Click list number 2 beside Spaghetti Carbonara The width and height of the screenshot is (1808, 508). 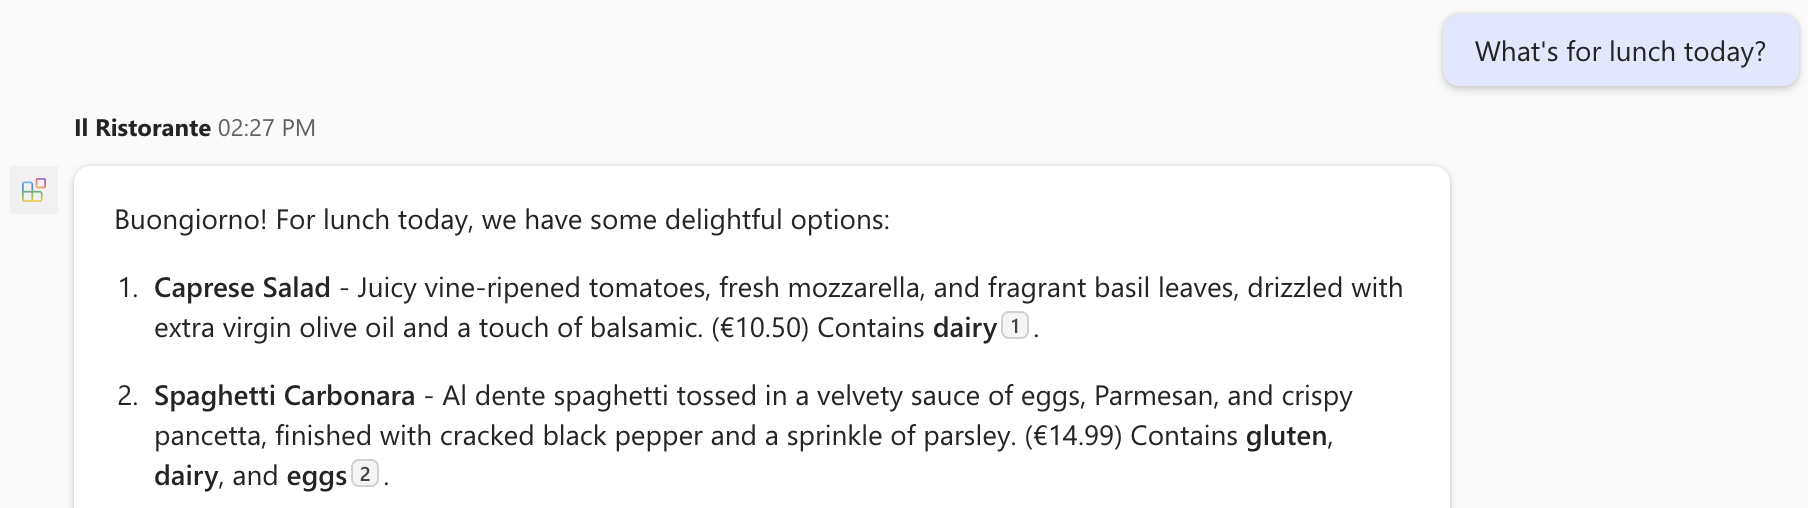point(127,396)
